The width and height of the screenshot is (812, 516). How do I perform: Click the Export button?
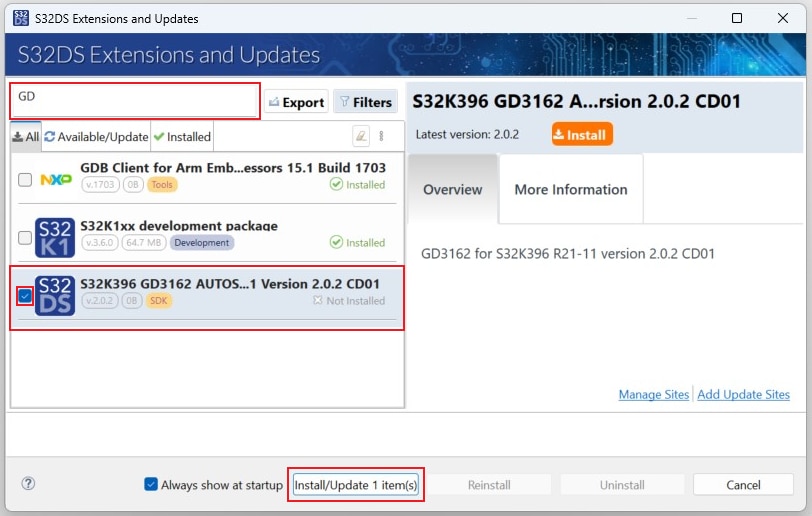[296, 102]
